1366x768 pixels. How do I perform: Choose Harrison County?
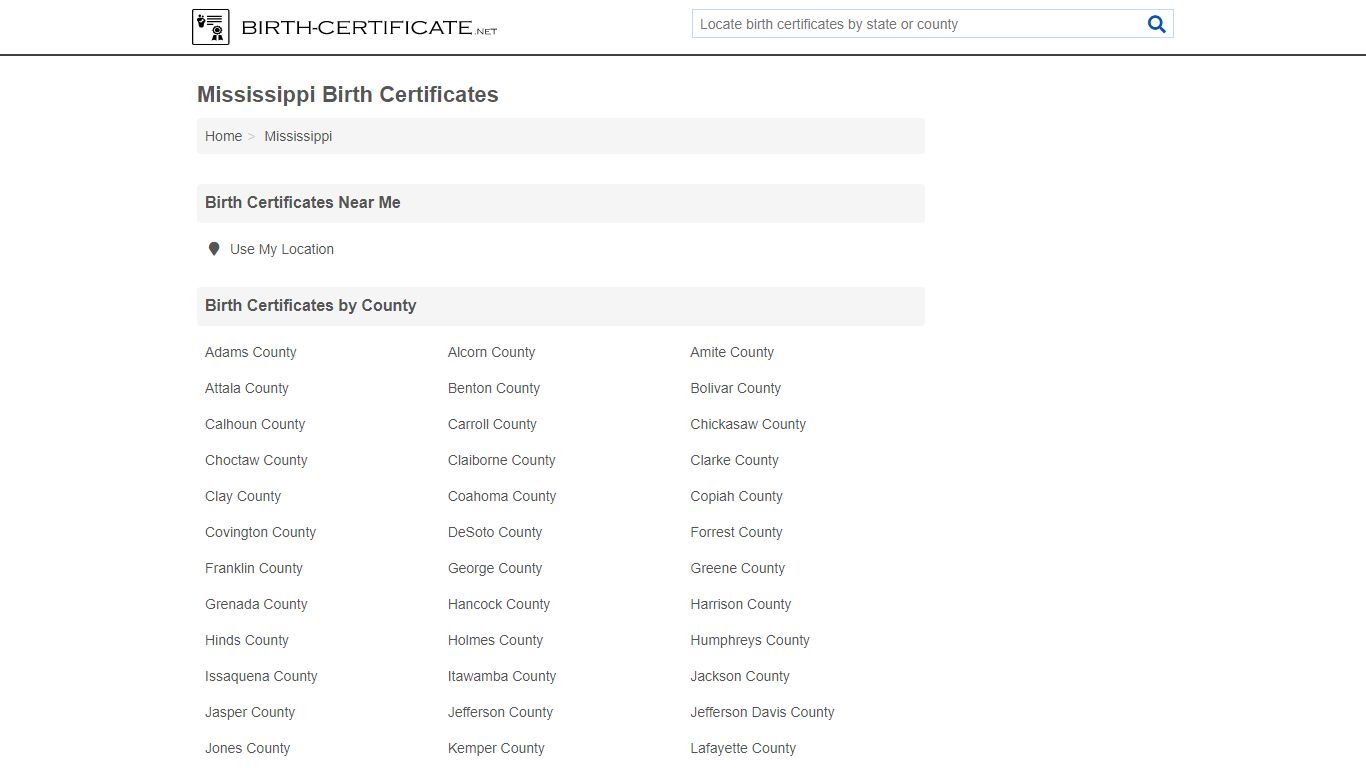740,604
